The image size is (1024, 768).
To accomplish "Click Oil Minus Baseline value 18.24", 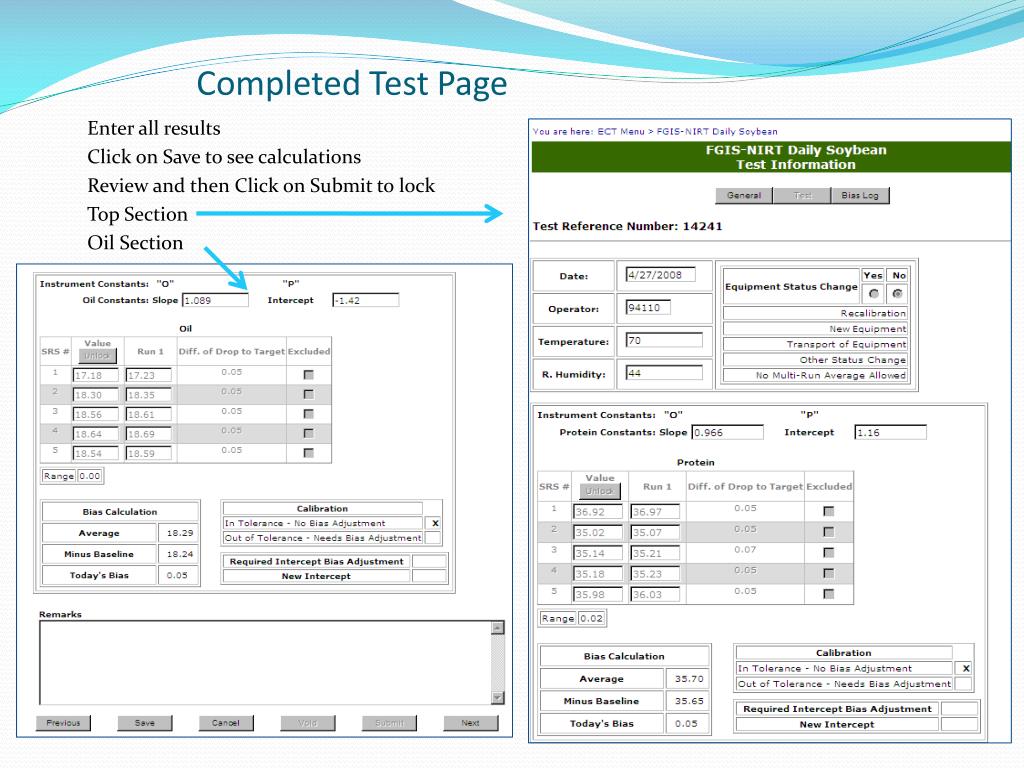I will click(179, 554).
